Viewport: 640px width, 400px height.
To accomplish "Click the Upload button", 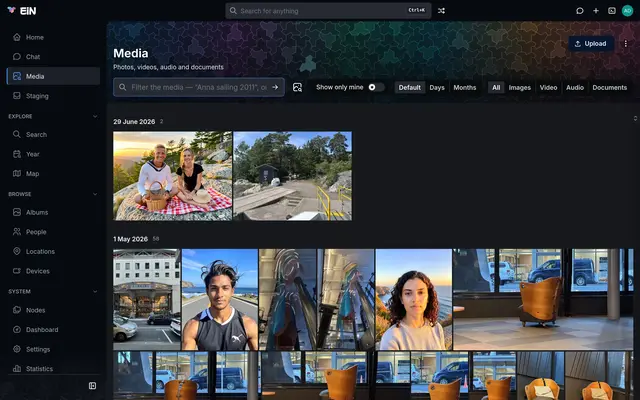I will 591,44.
